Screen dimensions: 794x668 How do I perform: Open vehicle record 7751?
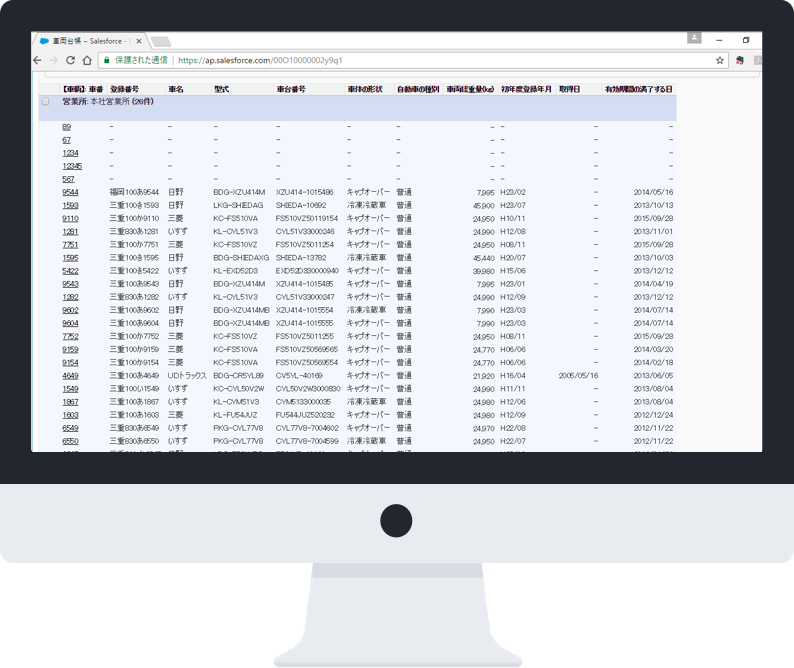[x=70, y=245]
